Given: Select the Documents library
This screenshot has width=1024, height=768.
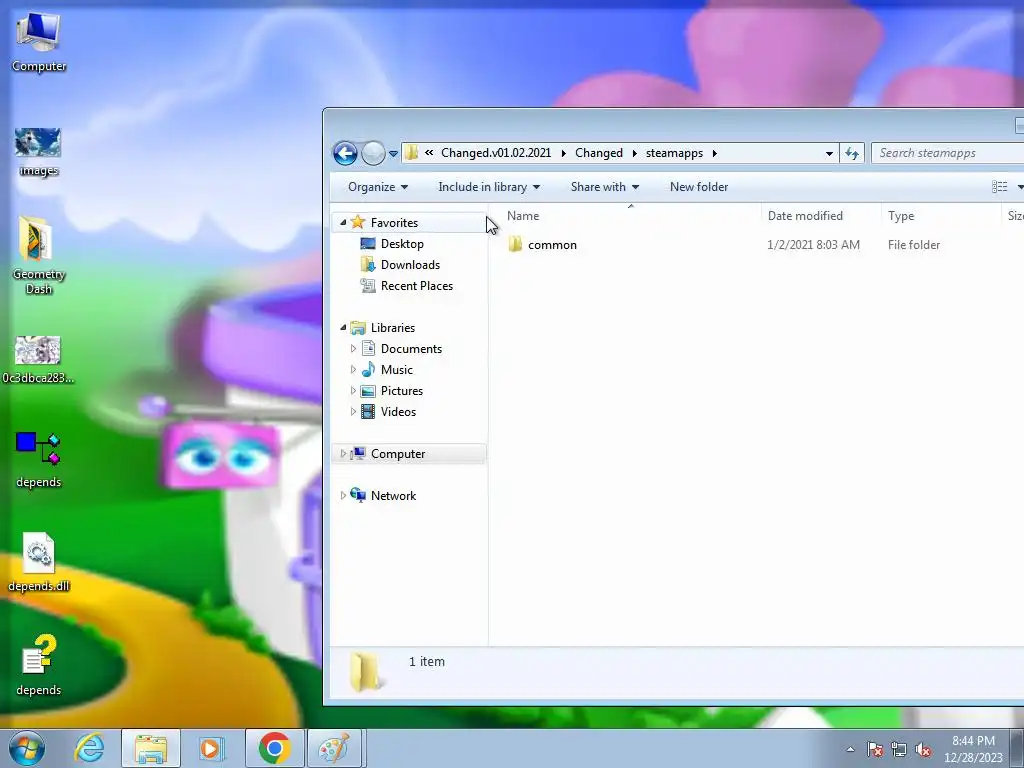Looking at the screenshot, I should (x=411, y=349).
